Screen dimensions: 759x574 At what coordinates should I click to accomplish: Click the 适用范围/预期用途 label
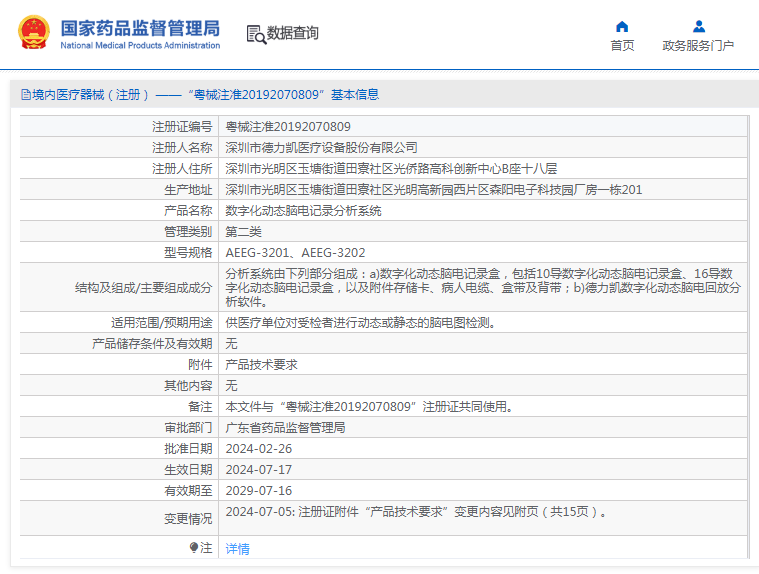click(162, 323)
